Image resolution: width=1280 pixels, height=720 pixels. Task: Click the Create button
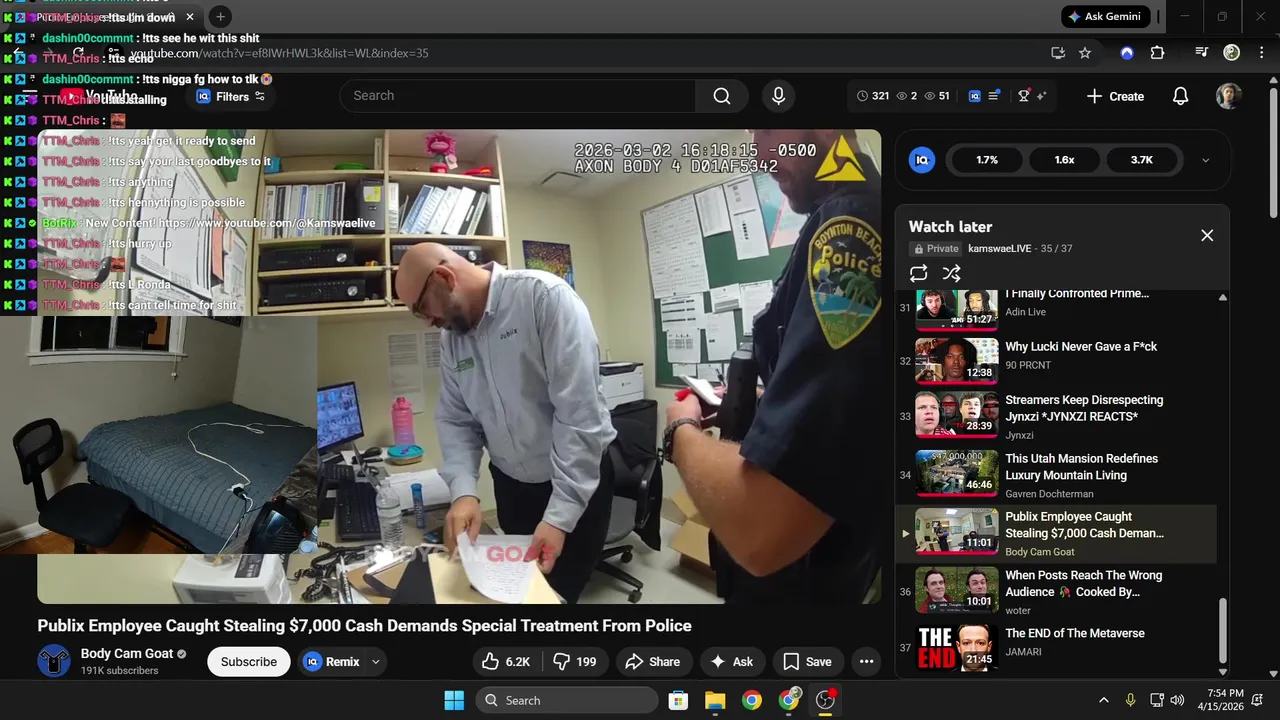point(1115,96)
